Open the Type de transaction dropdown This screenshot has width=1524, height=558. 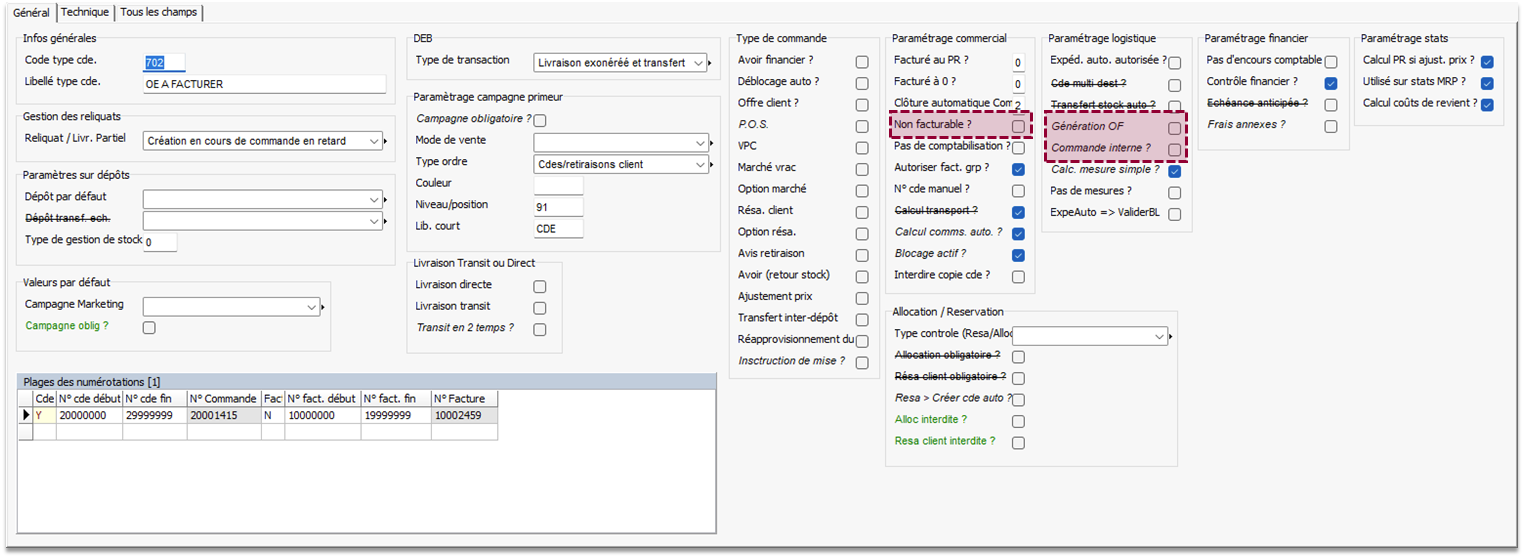(698, 63)
